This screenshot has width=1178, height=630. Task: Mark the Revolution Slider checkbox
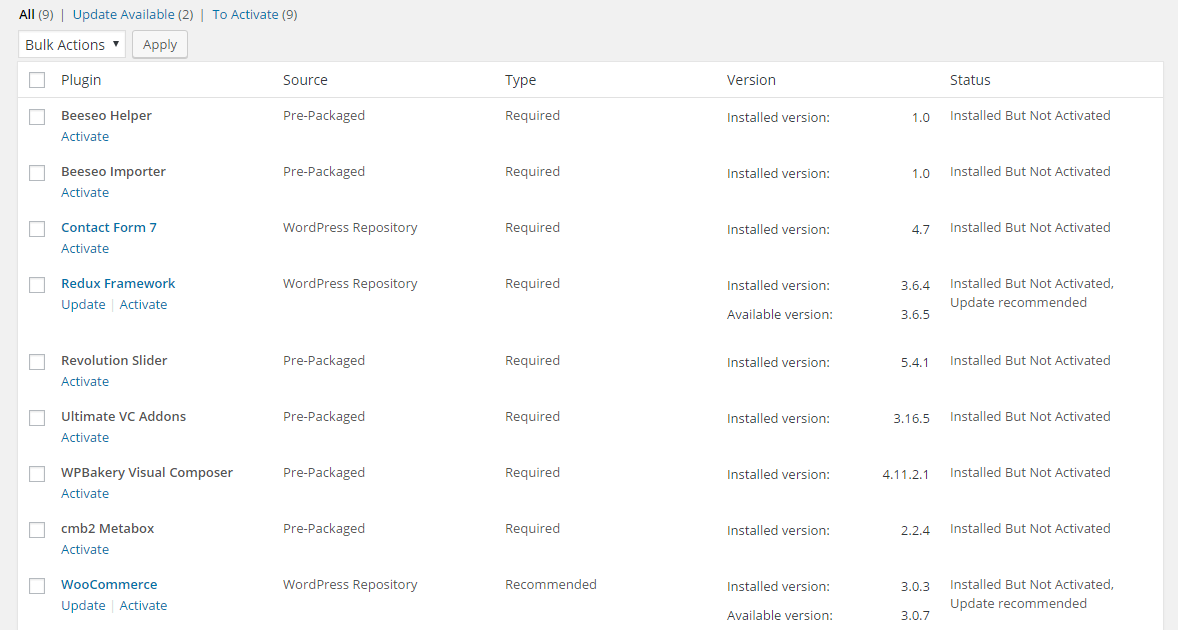point(37,362)
